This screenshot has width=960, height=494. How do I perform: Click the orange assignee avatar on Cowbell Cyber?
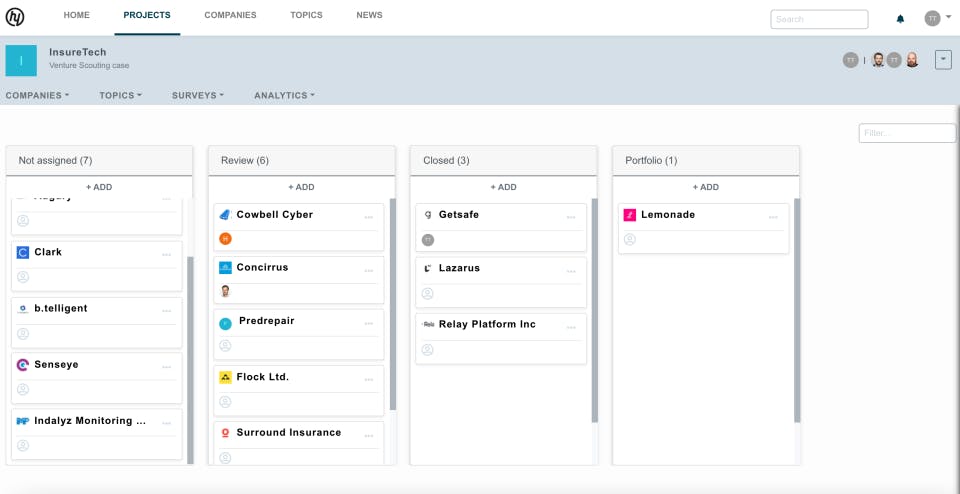pyautogui.click(x=225, y=239)
